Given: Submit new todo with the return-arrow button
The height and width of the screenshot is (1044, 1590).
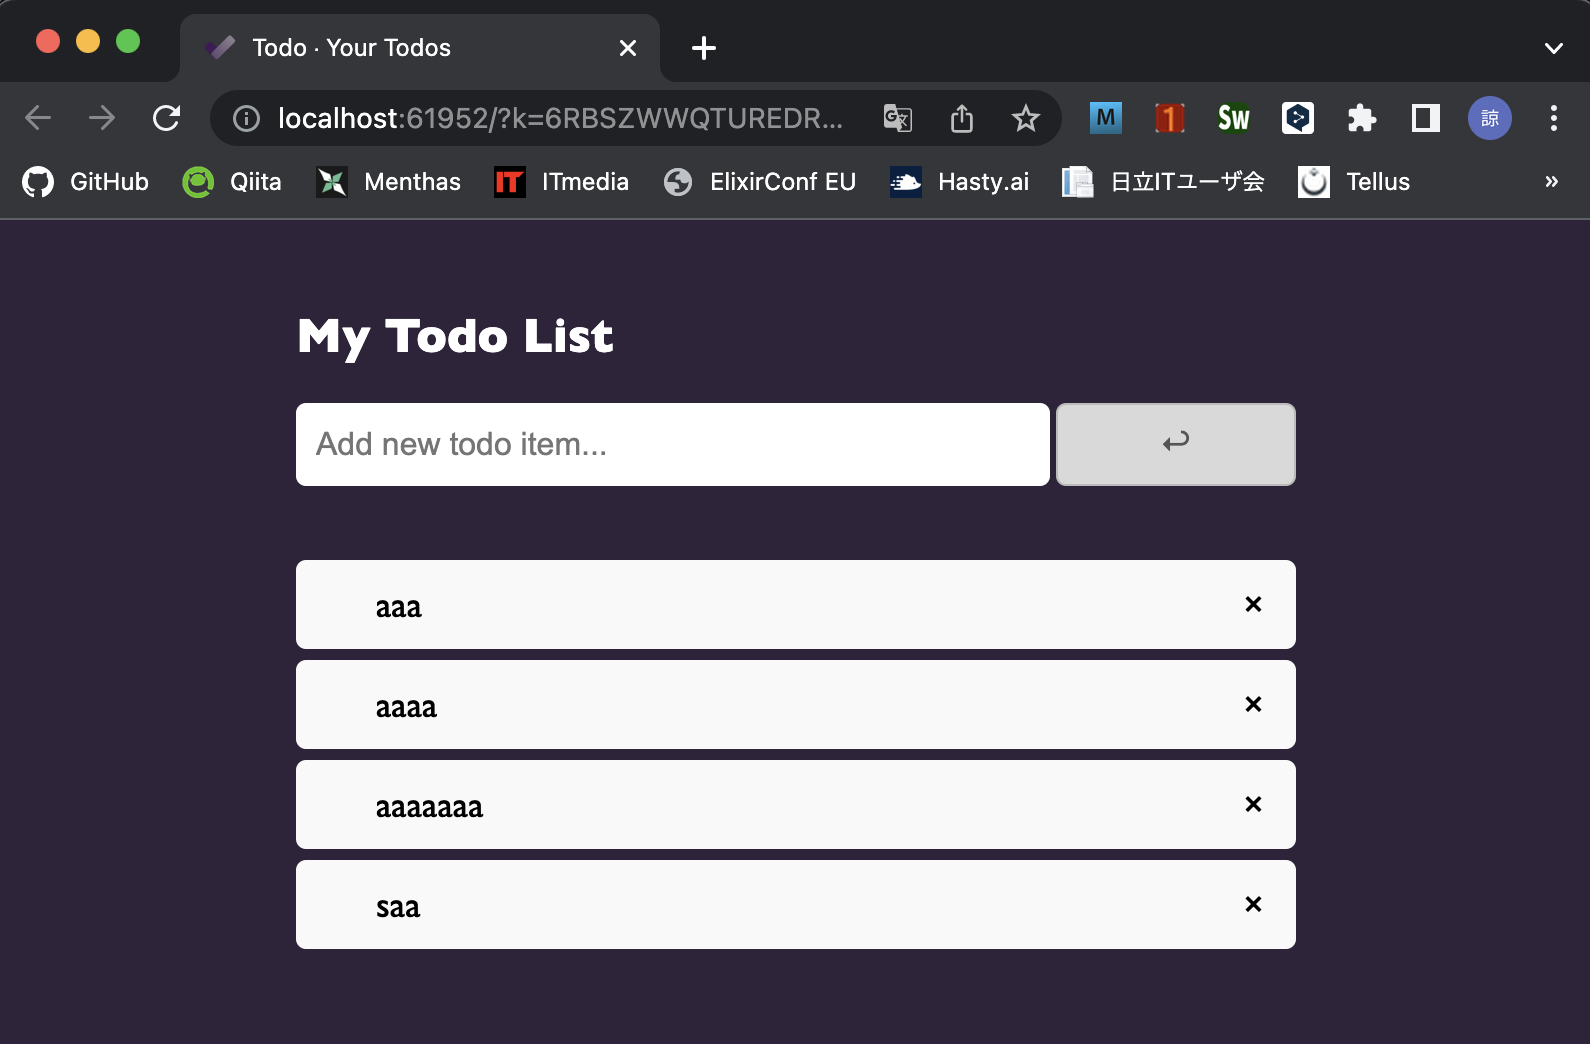Looking at the screenshot, I should pos(1176,444).
